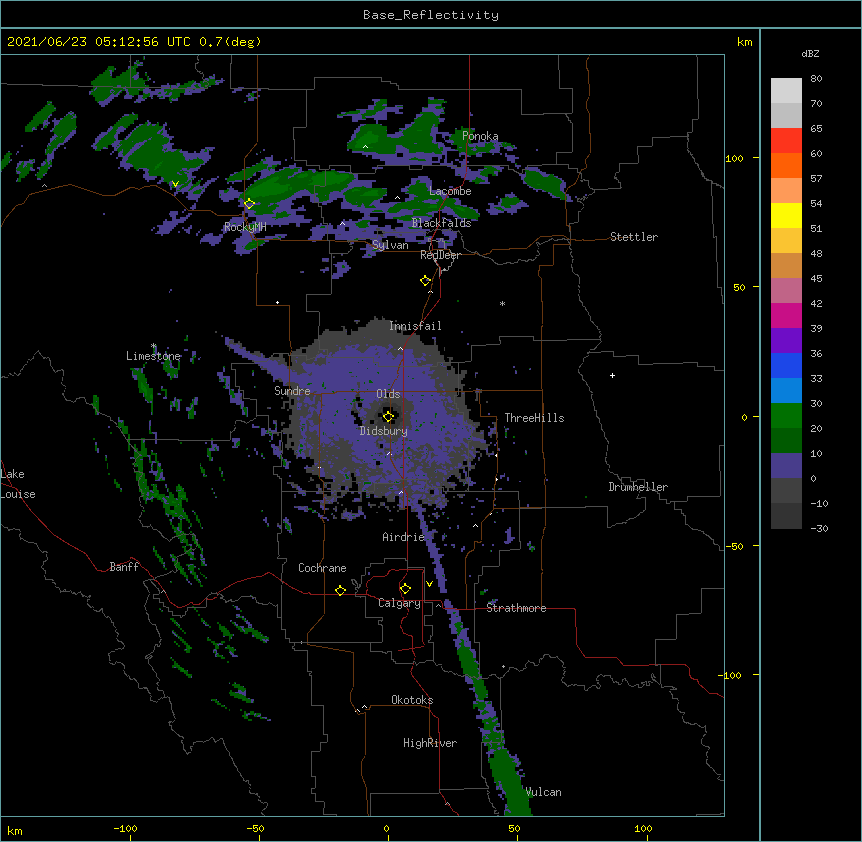This screenshot has height=842, width=862.
Task: Click the 80 dBZ white color swatch
Action: pos(786,91)
